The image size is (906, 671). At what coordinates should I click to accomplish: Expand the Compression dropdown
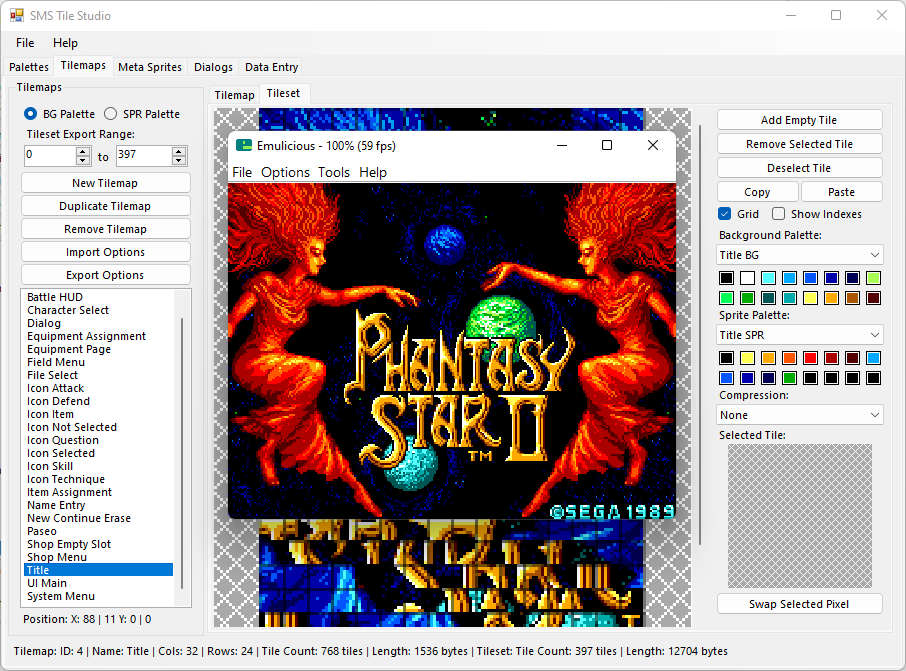coord(800,415)
